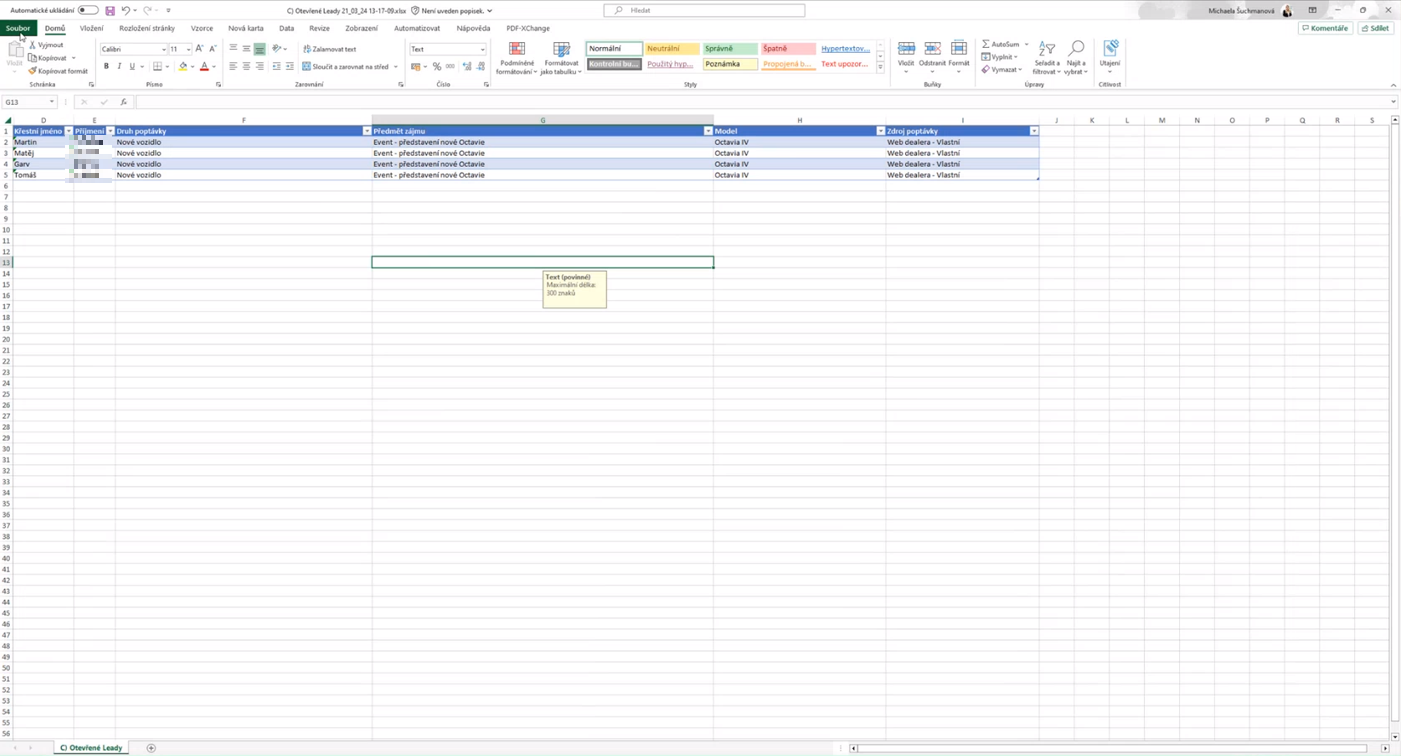The width and height of the screenshot is (1401, 756).
Task: Click the Sdílet button
Action: [x=1376, y=28]
